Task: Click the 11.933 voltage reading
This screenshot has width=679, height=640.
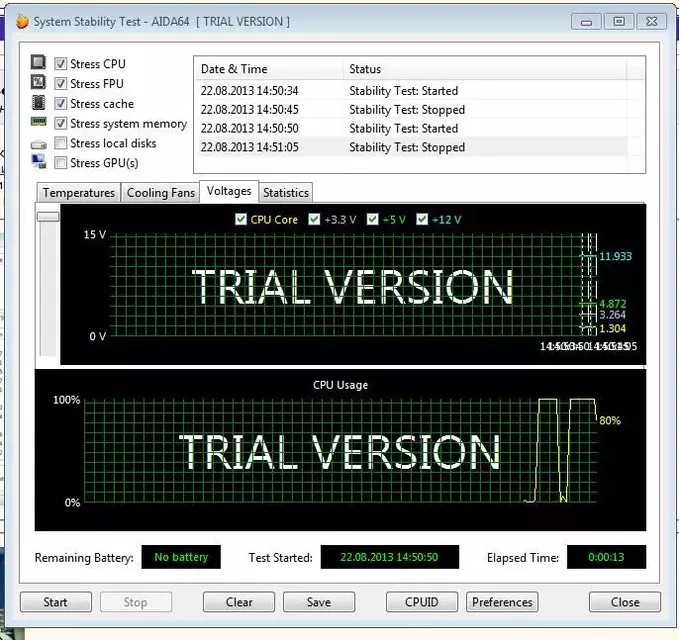Action: (x=615, y=256)
